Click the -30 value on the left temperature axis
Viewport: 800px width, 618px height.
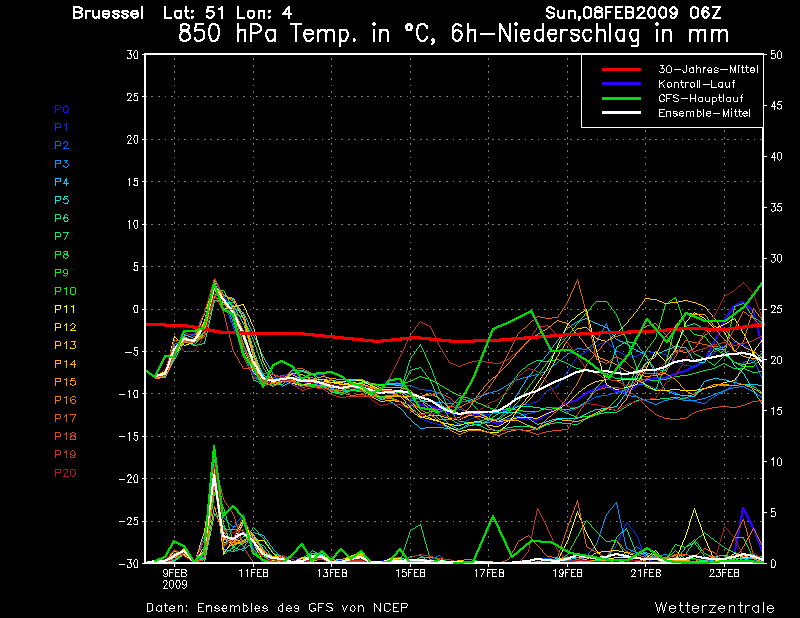[129, 563]
